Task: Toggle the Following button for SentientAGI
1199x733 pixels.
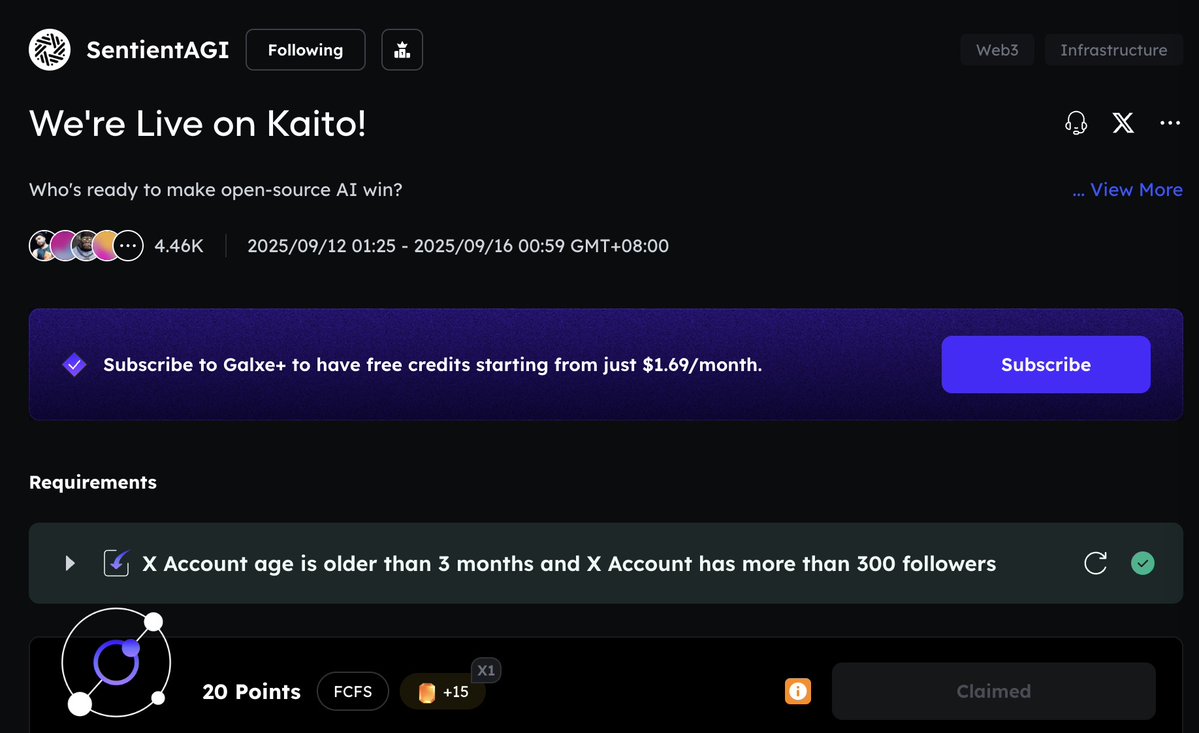Action: coord(305,50)
